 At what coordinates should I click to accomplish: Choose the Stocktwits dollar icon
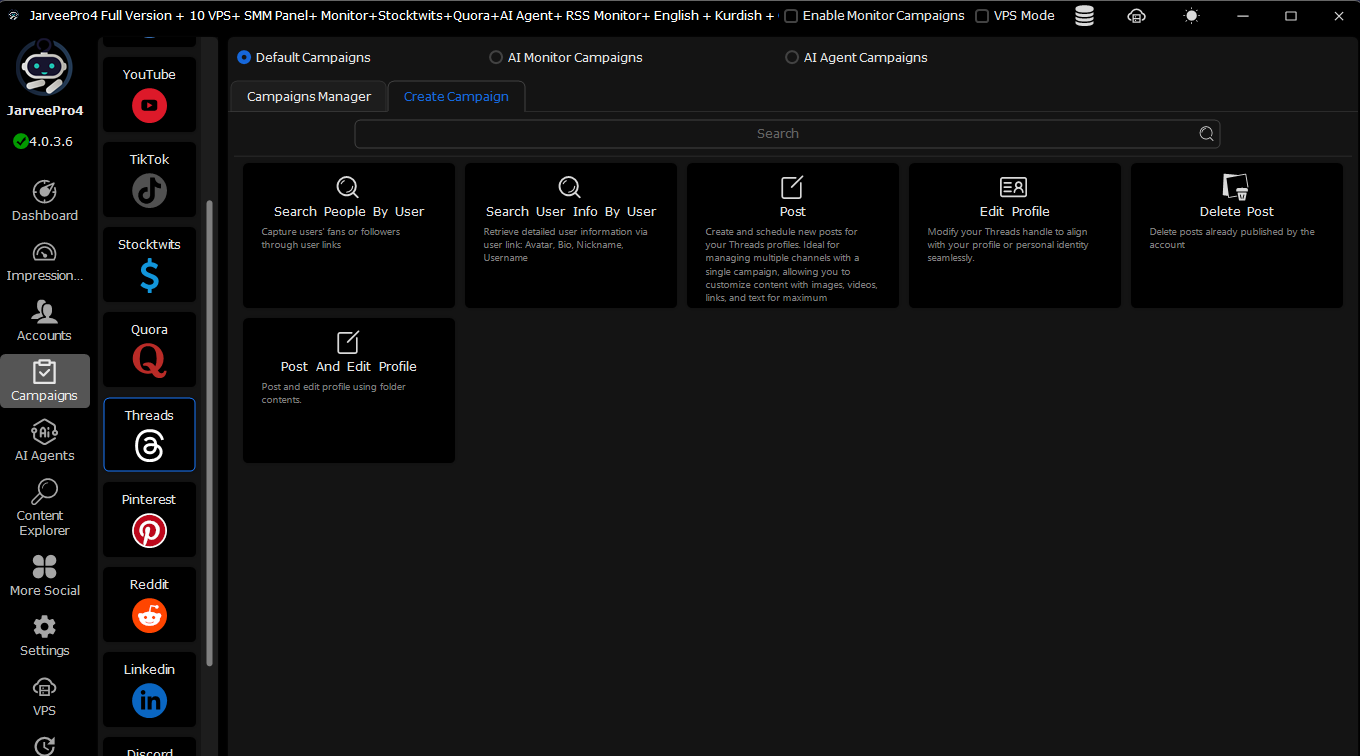(x=149, y=275)
